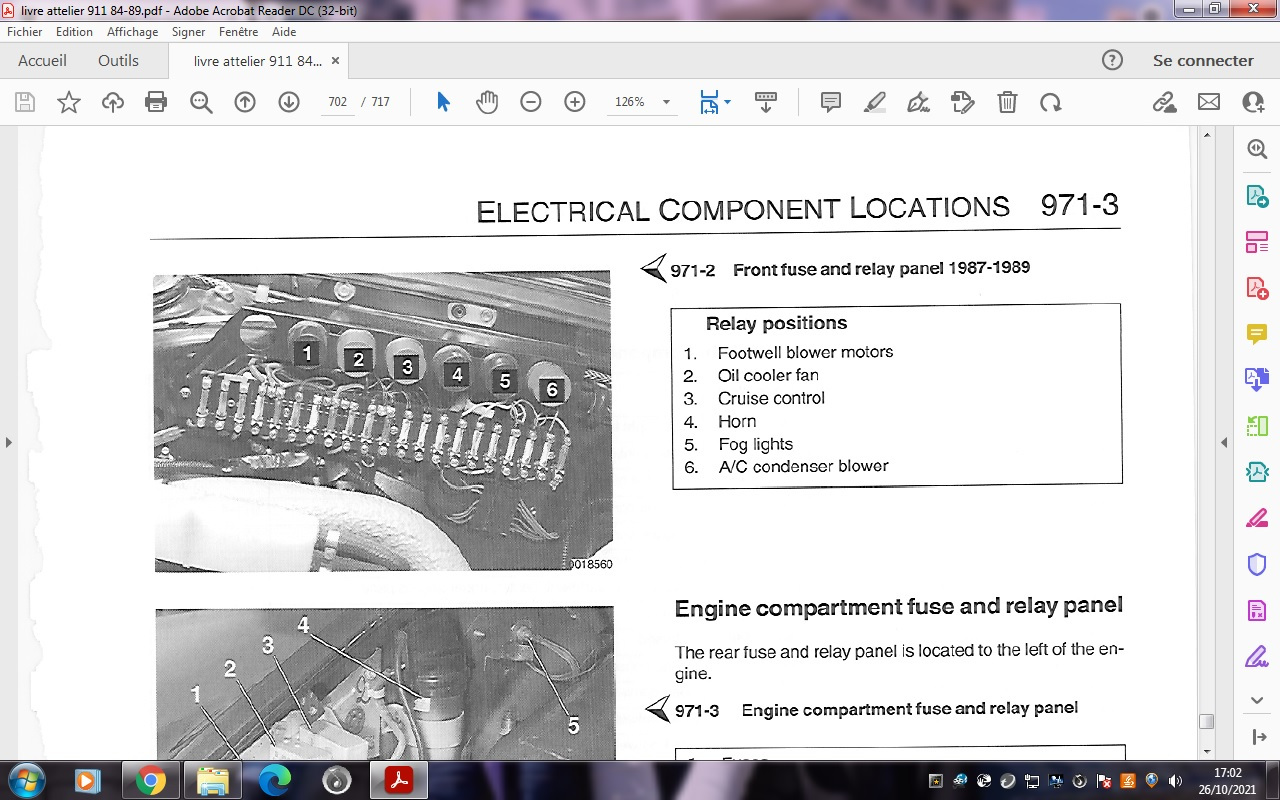The height and width of the screenshot is (800, 1280).
Task: Upload the file to cloud storage
Action: [113, 102]
